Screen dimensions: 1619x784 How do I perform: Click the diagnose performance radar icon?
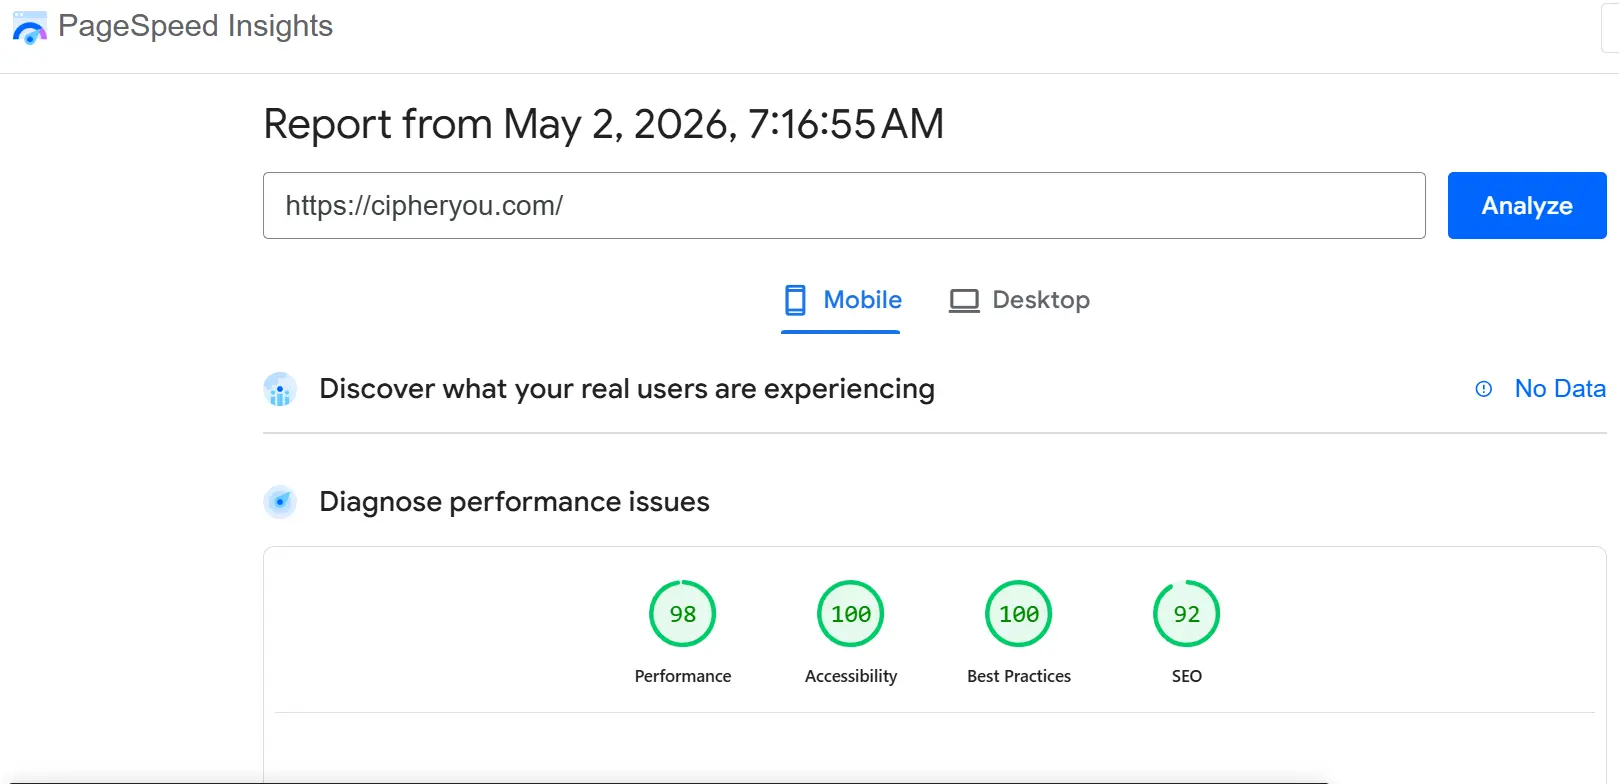point(280,502)
